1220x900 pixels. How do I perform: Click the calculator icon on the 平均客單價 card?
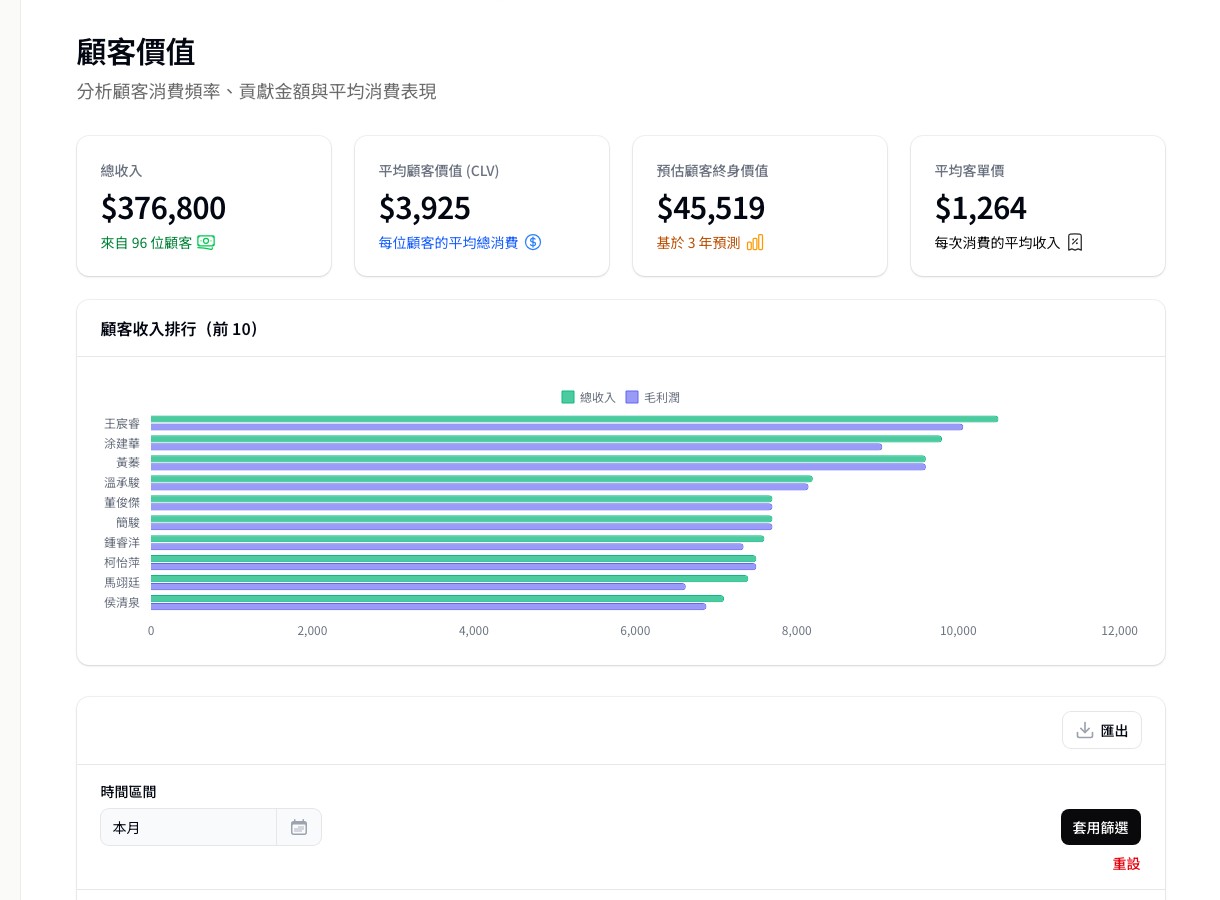click(x=1075, y=242)
